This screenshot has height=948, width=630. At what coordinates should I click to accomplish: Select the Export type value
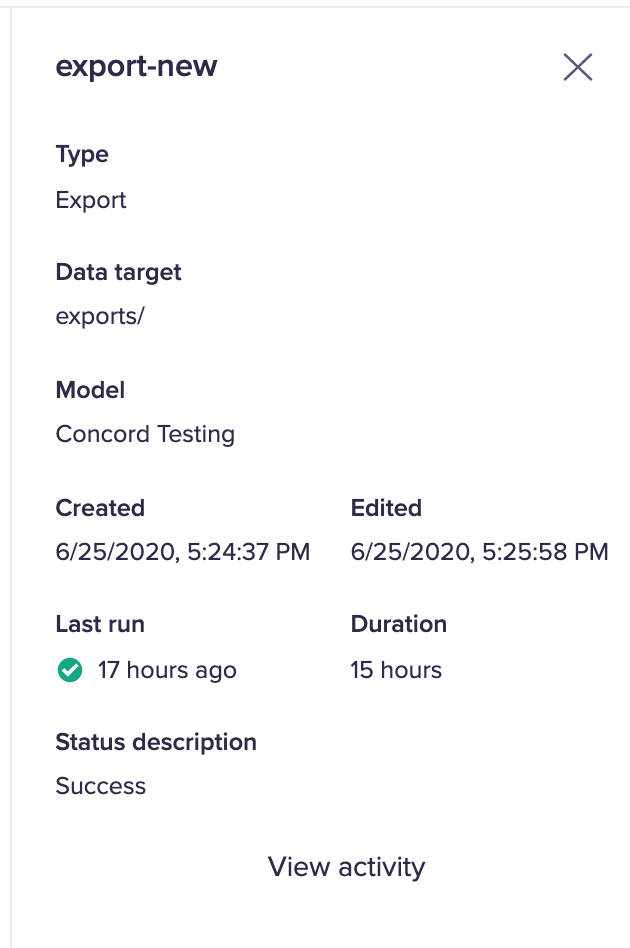pos(91,200)
